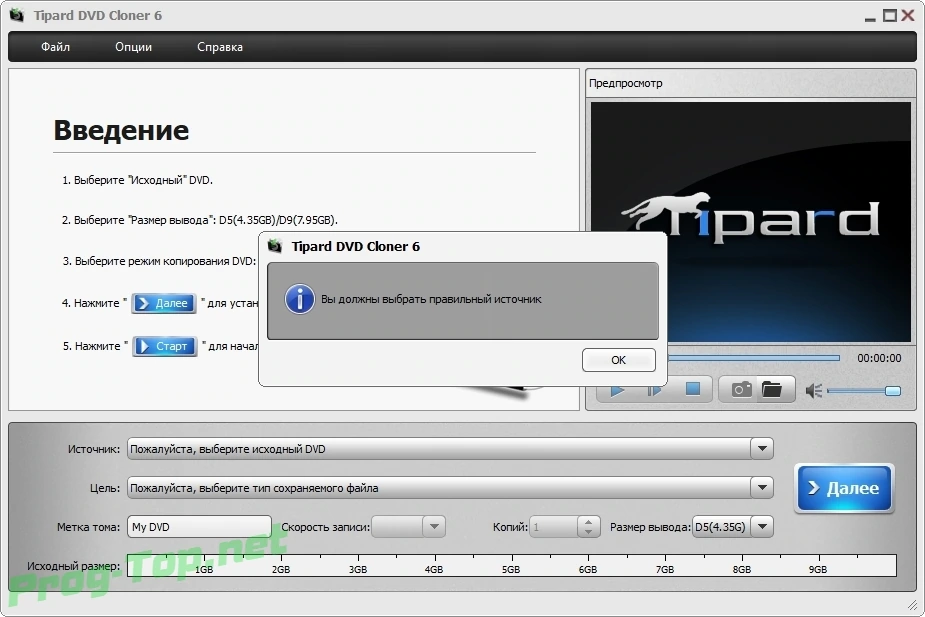
Task: Open the Размер вывода dropdown
Action: (762, 527)
